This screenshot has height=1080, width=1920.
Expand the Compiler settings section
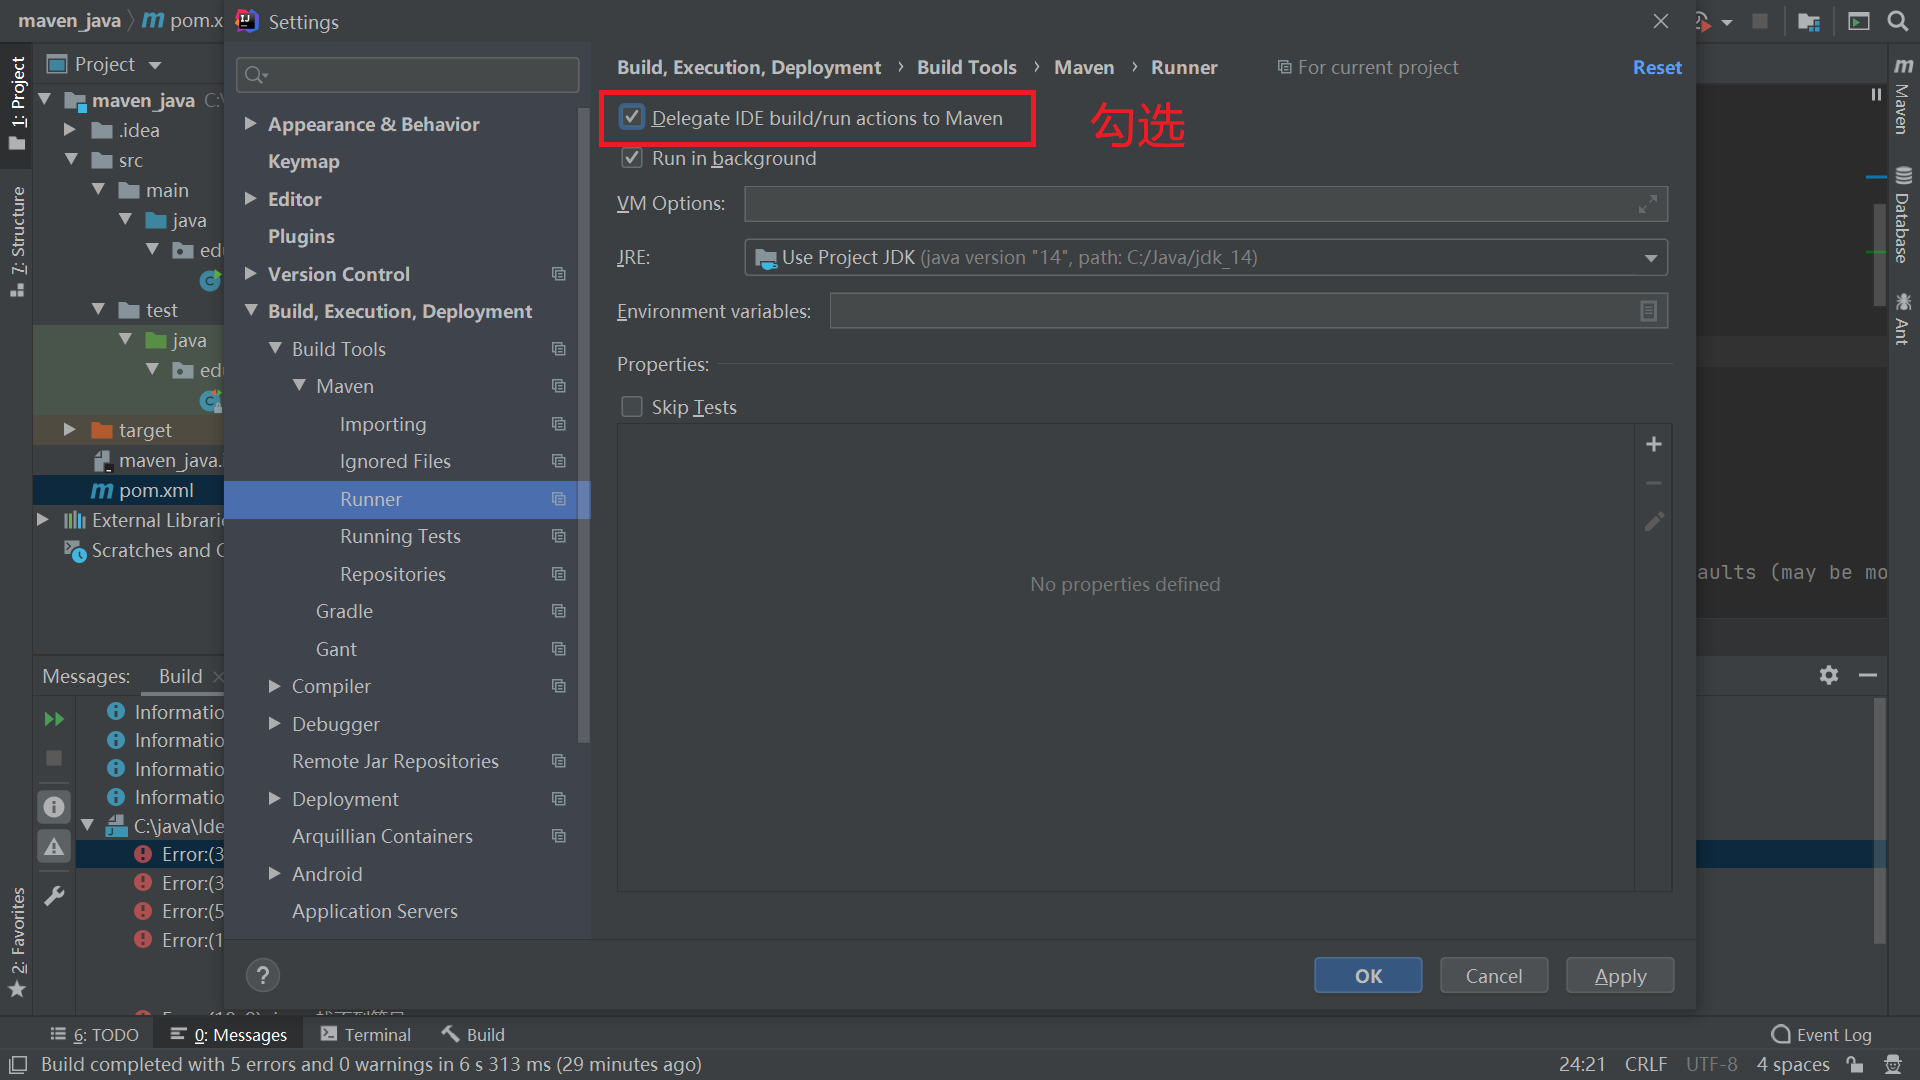click(x=275, y=686)
